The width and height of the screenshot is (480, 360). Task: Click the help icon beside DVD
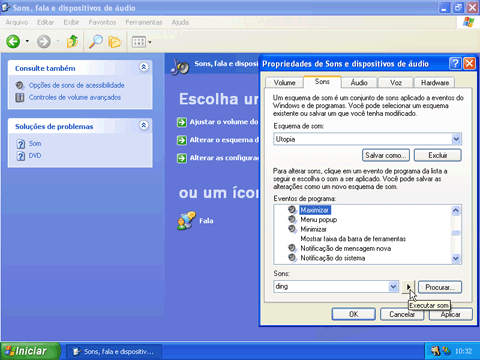[x=21, y=156]
